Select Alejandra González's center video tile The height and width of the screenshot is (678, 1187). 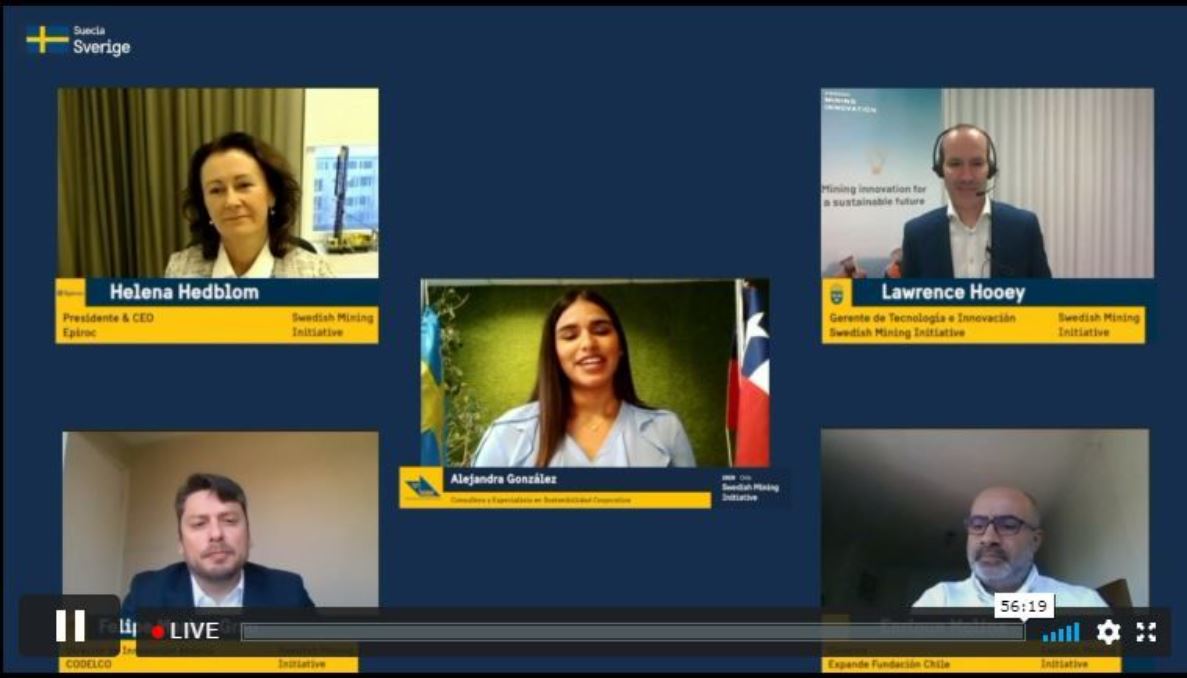click(x=595, y=372)
